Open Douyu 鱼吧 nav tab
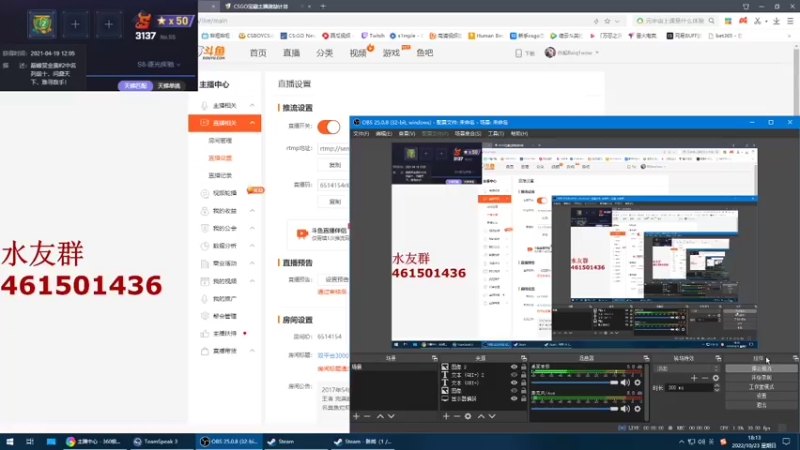This screenshot has height=450, width=800. click(424, 53)
